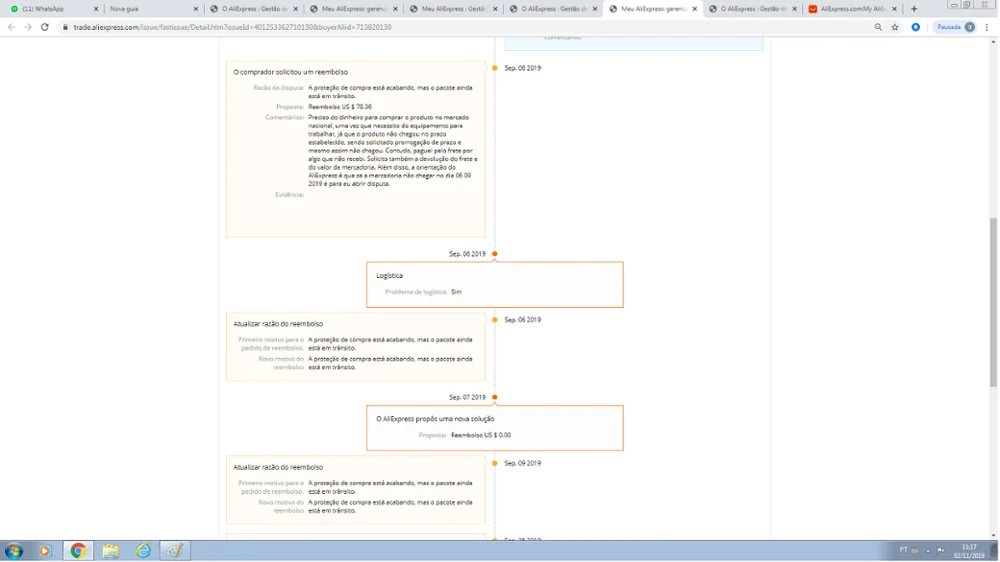Screen dimensions: 1000x562
Task: Click the 'Comentários:' label in refund request
Action: (x=284, y=117)
